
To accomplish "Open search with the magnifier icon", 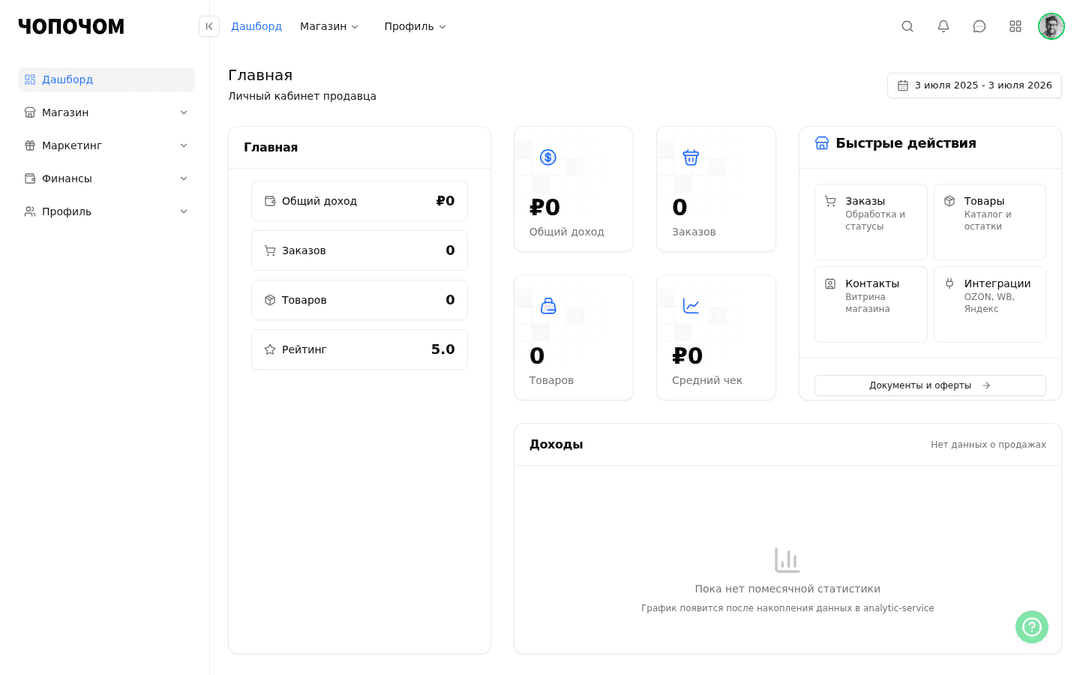I will coord(907,26).
